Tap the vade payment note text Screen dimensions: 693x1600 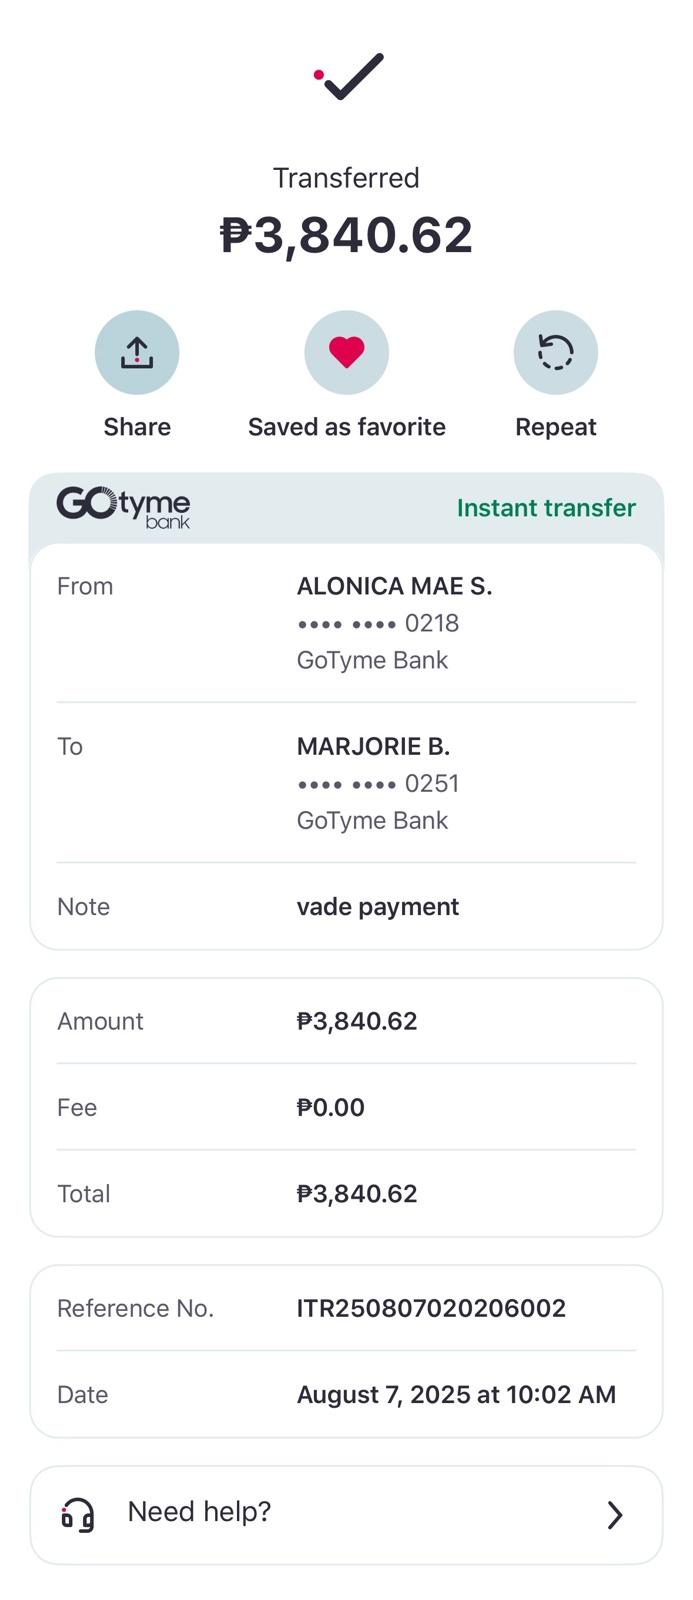tap(378, 907)
